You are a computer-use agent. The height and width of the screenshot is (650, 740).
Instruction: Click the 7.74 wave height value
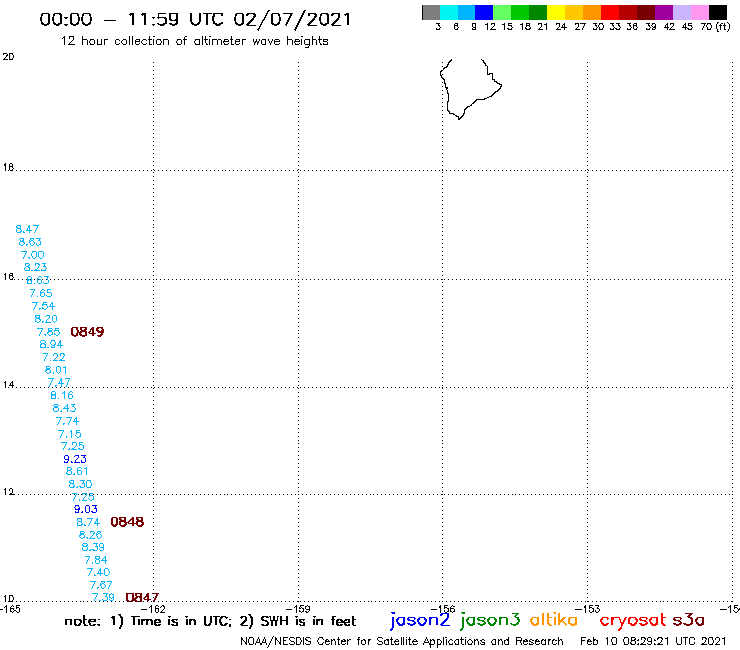coord(67,421)
